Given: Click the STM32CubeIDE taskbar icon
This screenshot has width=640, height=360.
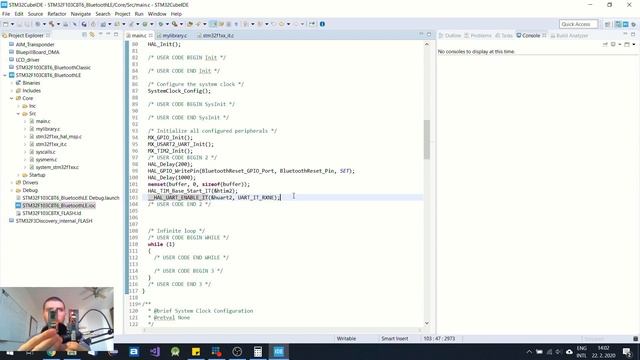Looking at the screenshot, I should [279, 351].
